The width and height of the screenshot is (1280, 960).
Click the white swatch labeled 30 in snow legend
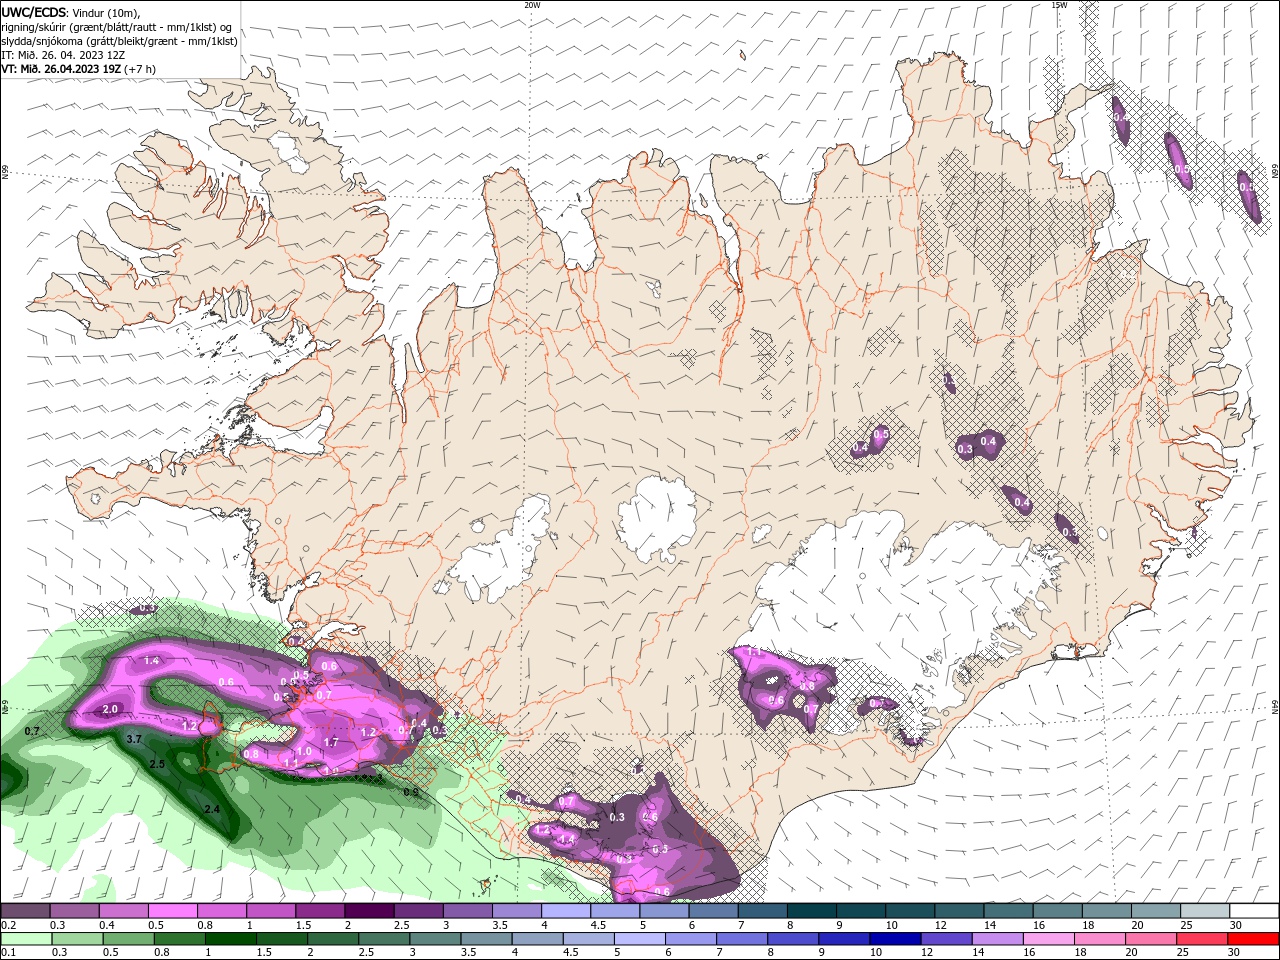[1254, 910]
